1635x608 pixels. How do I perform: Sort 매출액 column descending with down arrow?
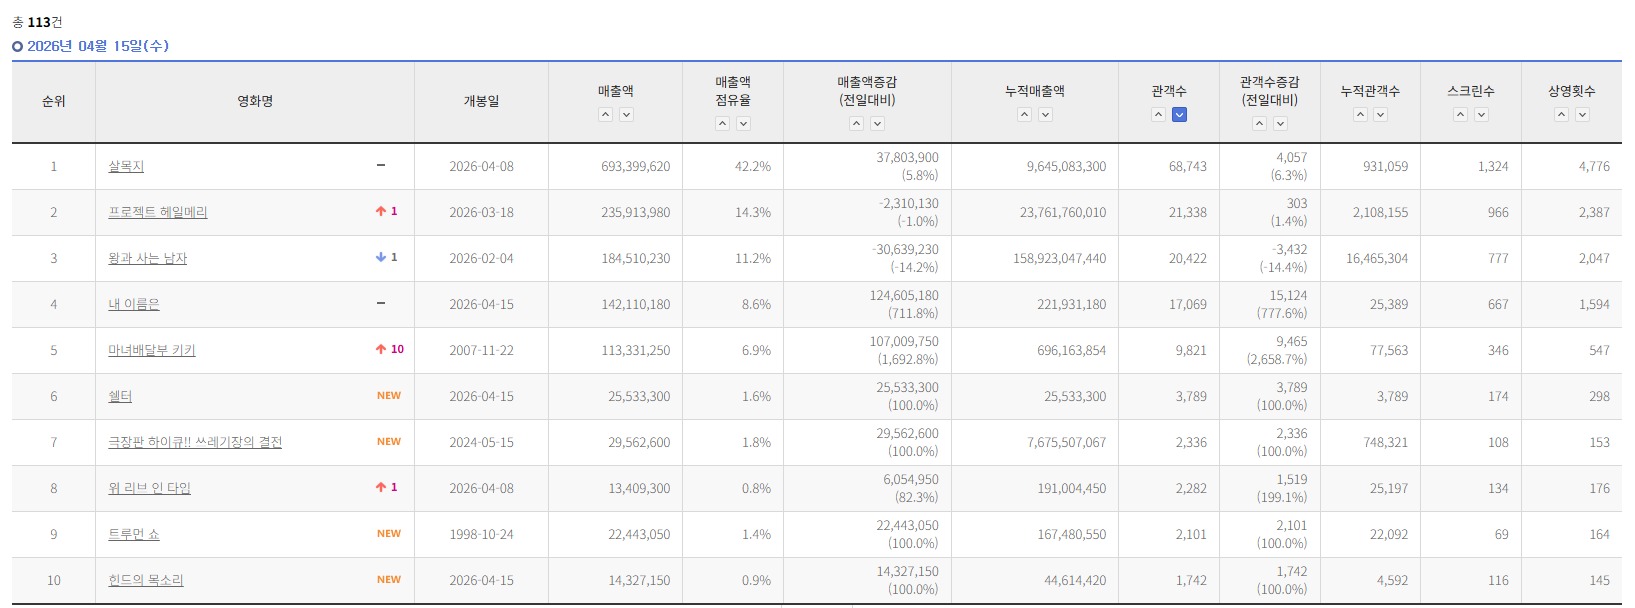point(626,115)
